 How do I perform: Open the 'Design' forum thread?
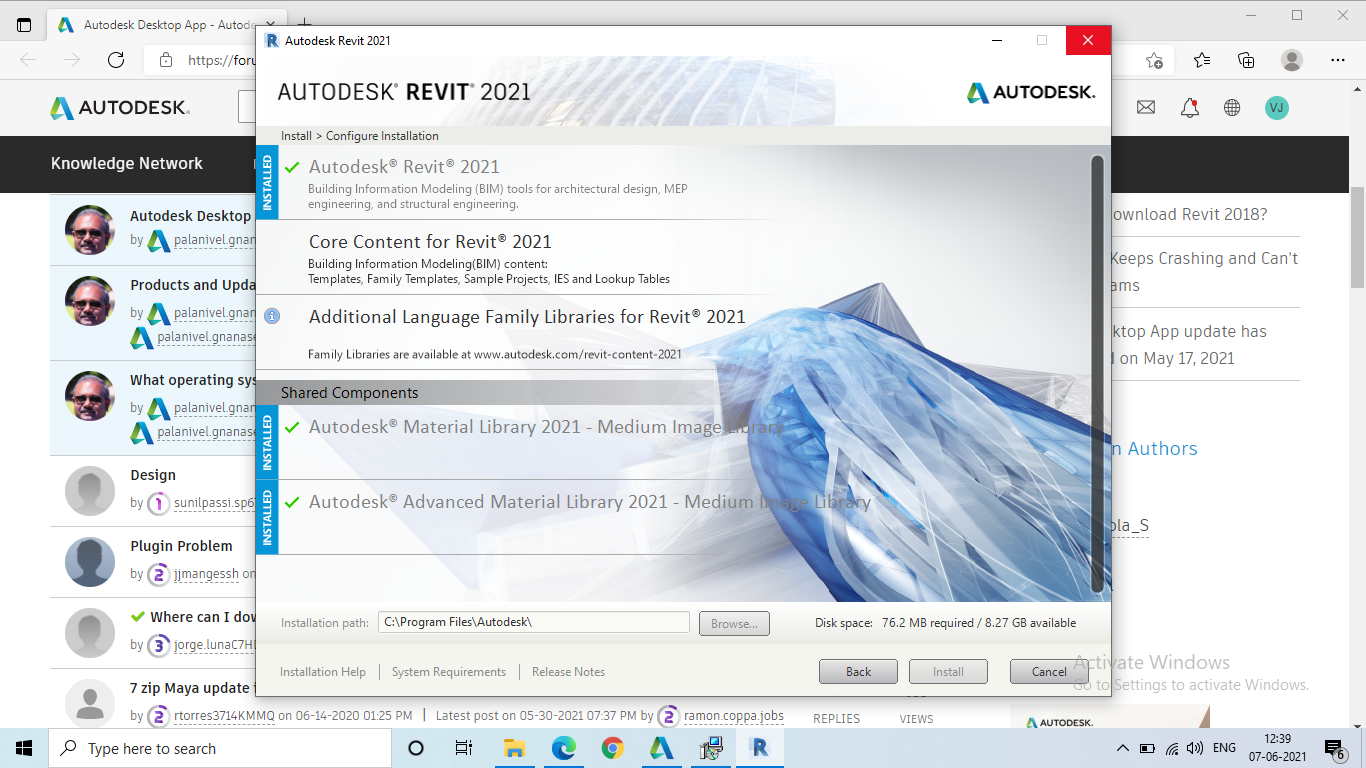coord(153,475)
